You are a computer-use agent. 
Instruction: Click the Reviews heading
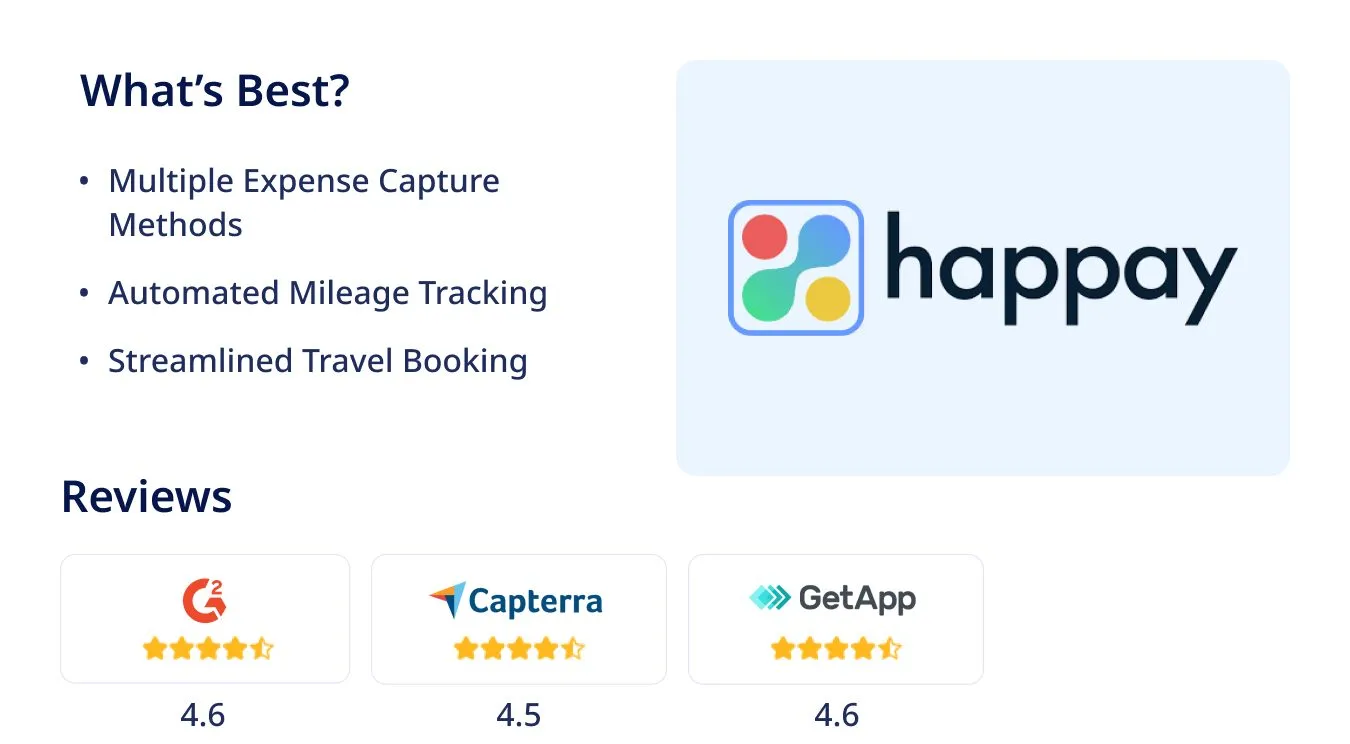(147, 496)
